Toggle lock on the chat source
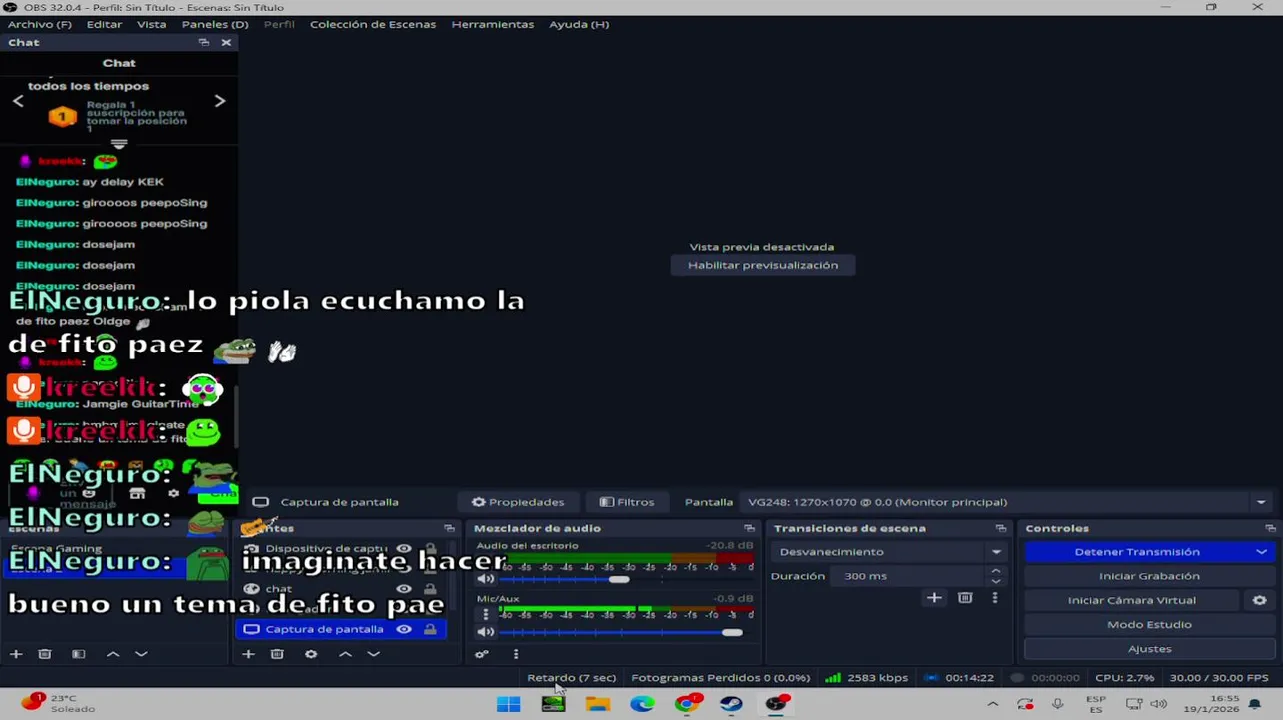Image resolution: width=1283 pixels, height=720 pixels. pos(430,589)
